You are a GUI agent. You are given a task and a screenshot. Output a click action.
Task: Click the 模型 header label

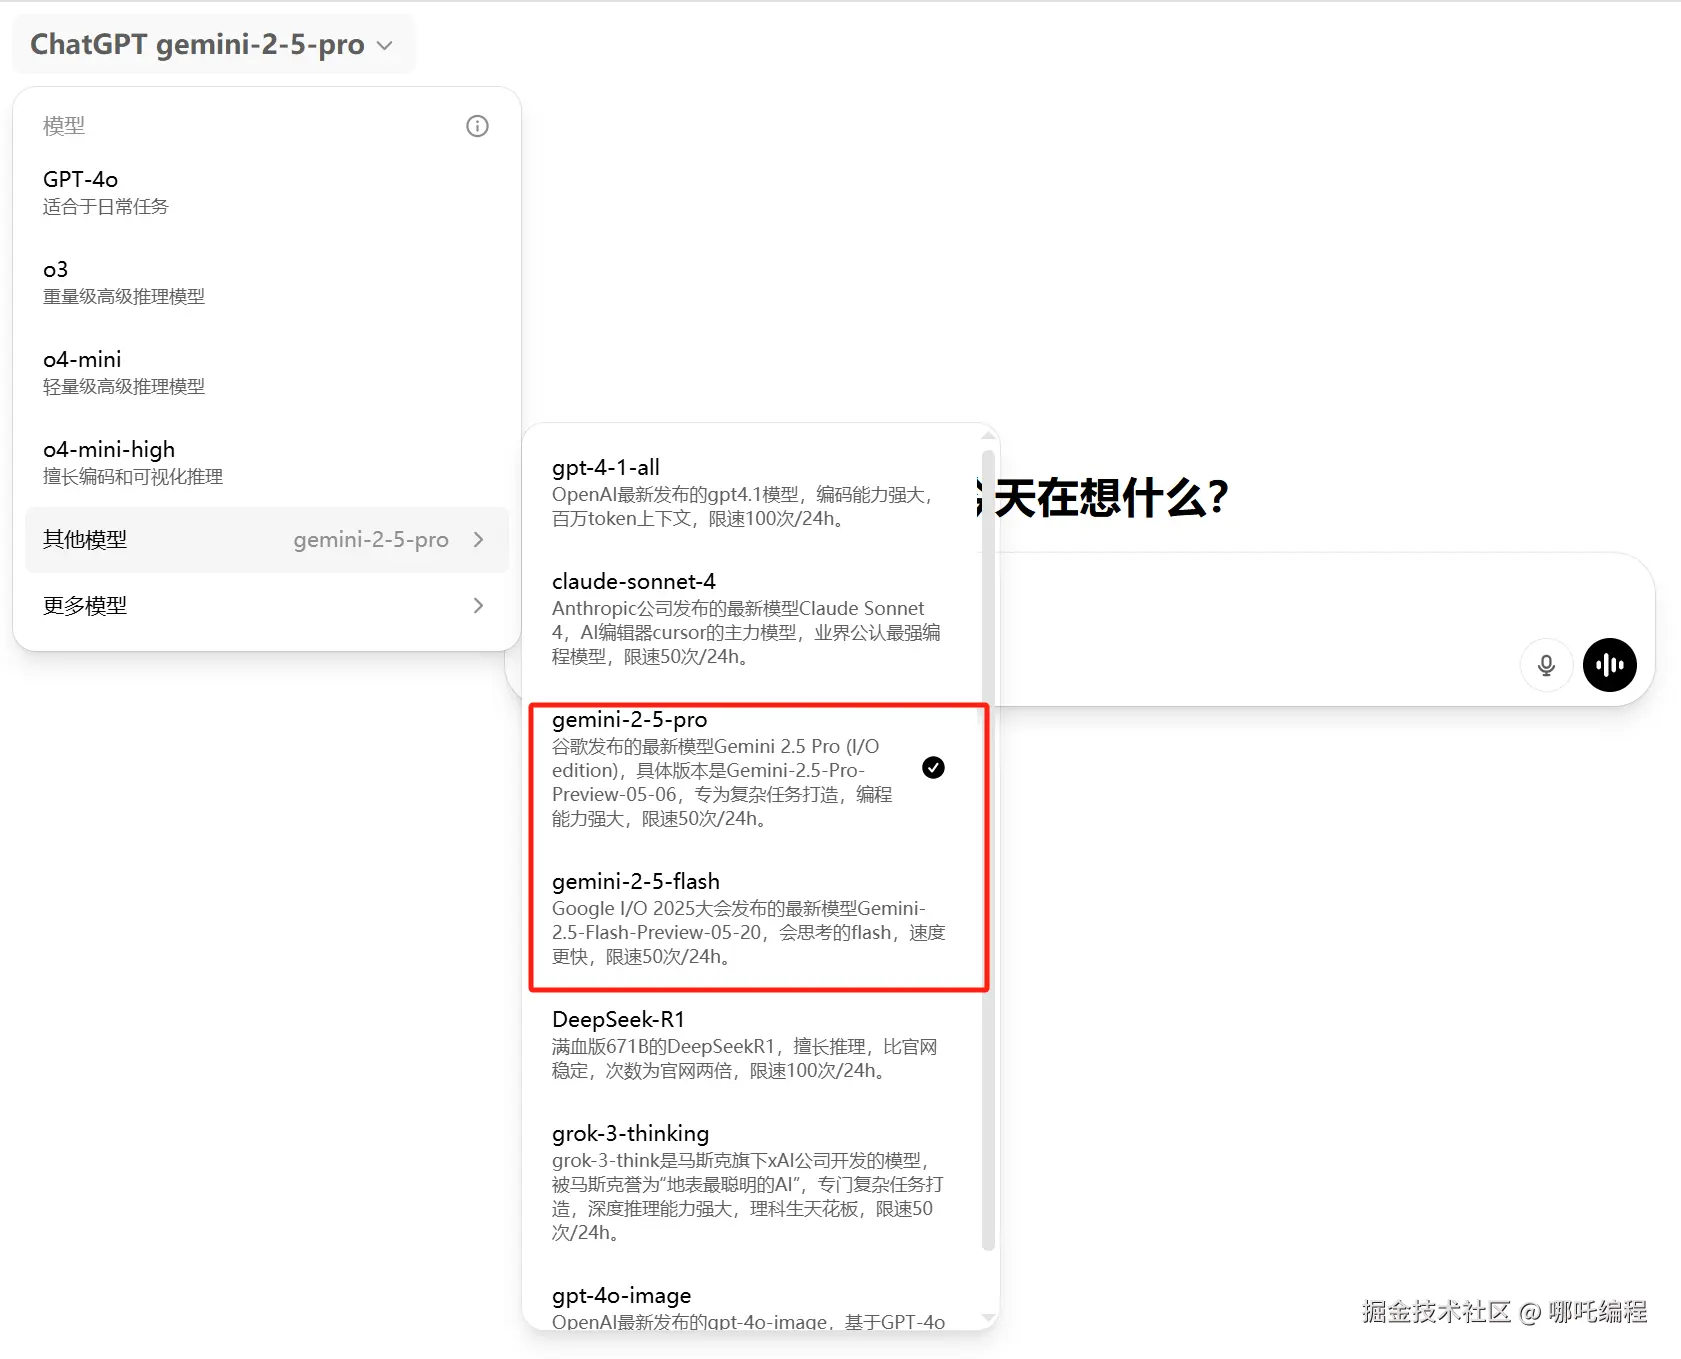(64, 126)
